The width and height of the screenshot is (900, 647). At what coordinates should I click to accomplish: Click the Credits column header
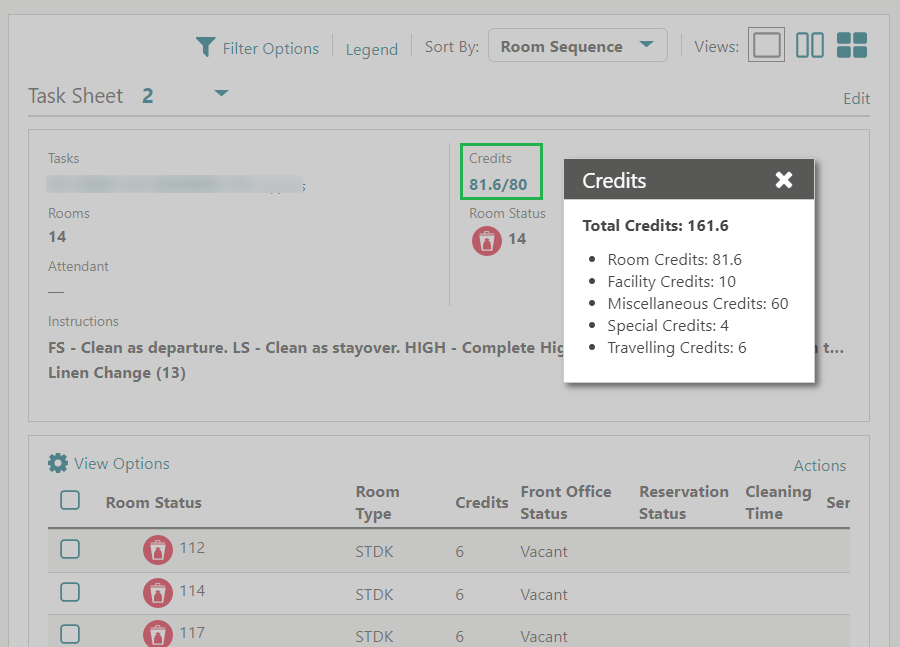[482, 502]
